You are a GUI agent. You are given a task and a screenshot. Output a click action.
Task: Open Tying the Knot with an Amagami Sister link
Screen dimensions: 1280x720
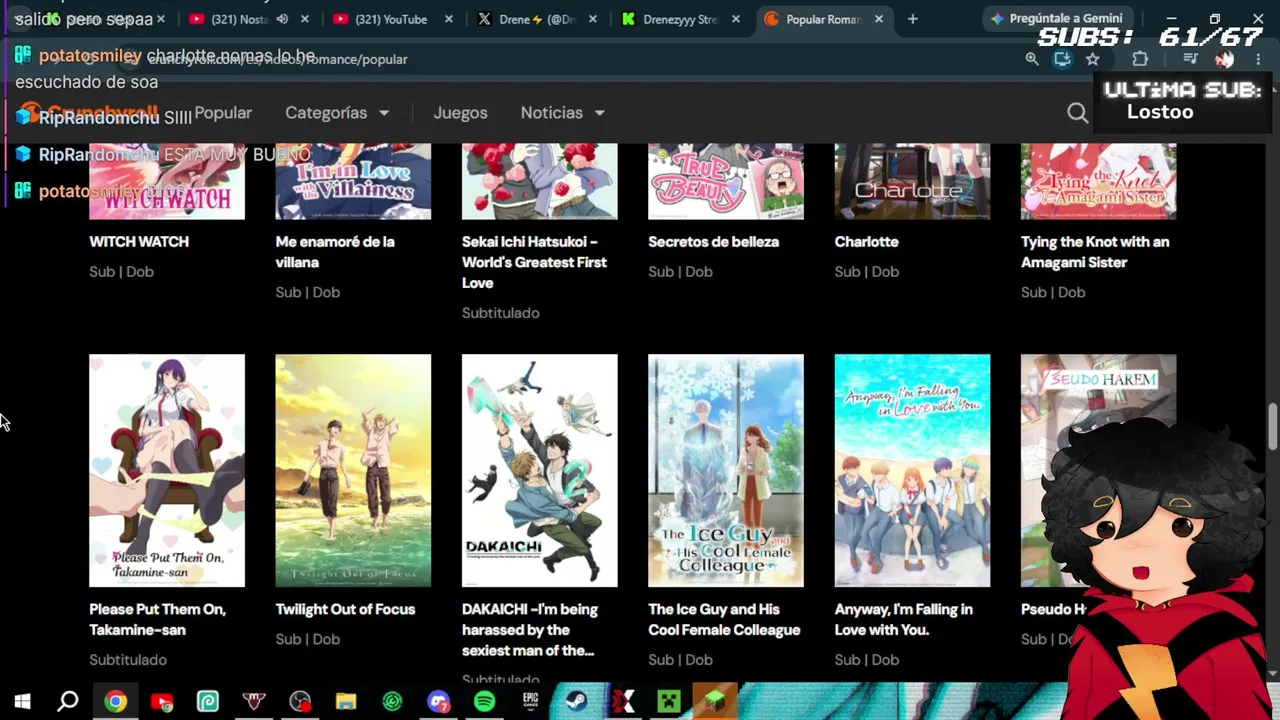coord(1095,252)
